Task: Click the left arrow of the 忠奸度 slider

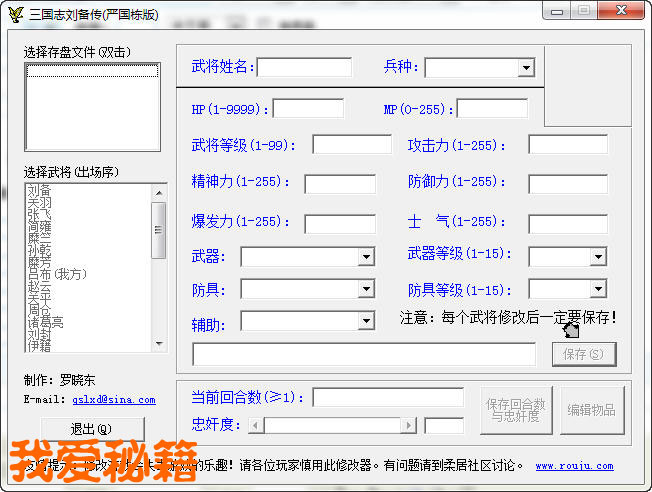Action: tap(256, 426)
